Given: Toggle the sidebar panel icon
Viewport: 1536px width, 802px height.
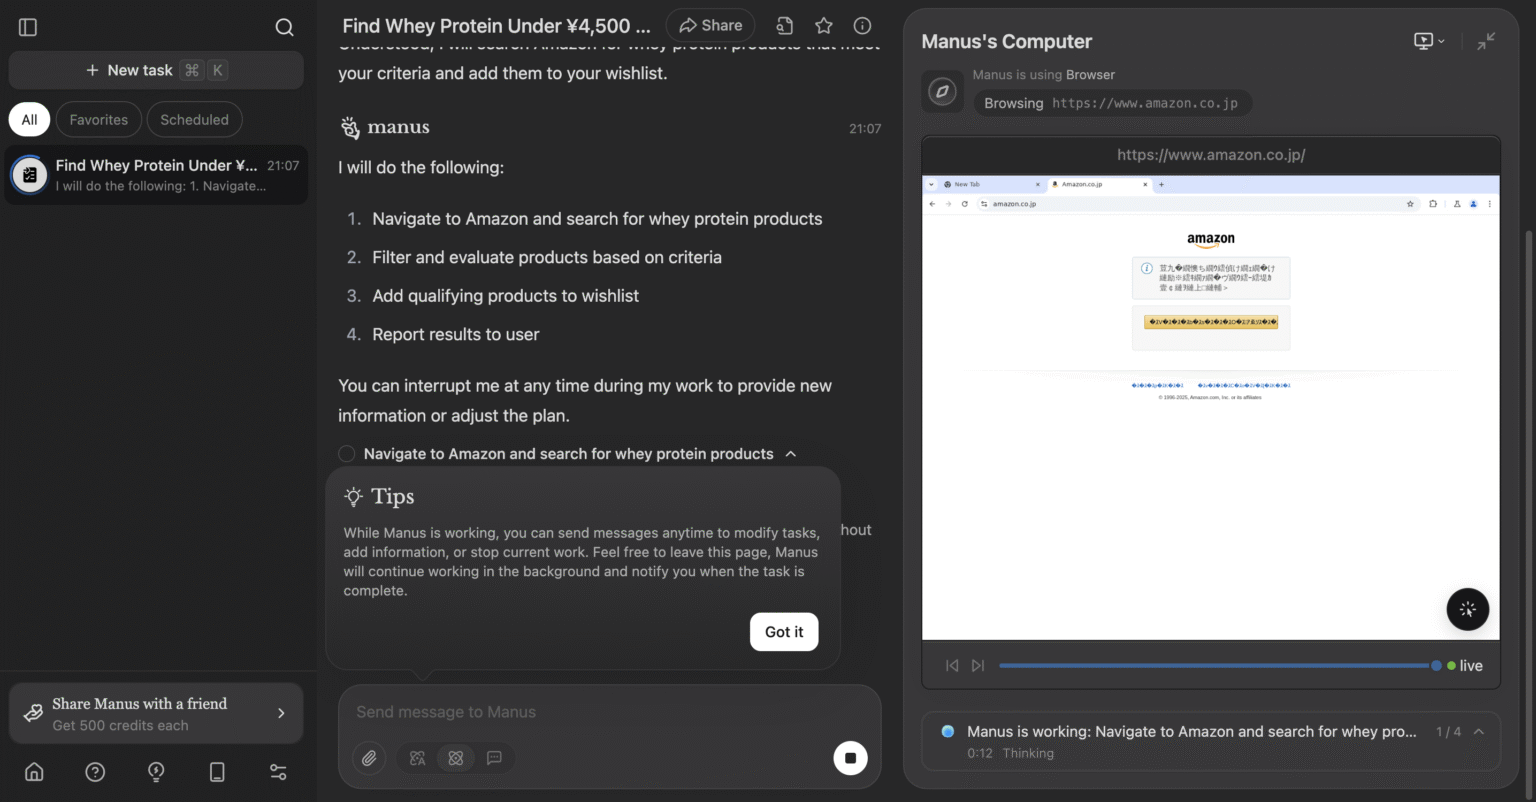Looking at the screenshot, I should (x=28, y=27).
